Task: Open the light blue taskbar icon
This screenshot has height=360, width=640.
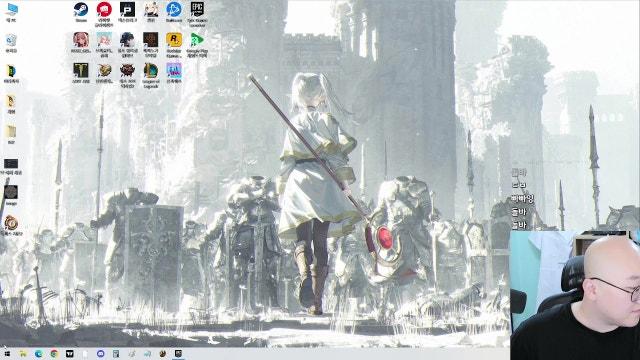Action: pyautogui.click(x=147, y=353)
